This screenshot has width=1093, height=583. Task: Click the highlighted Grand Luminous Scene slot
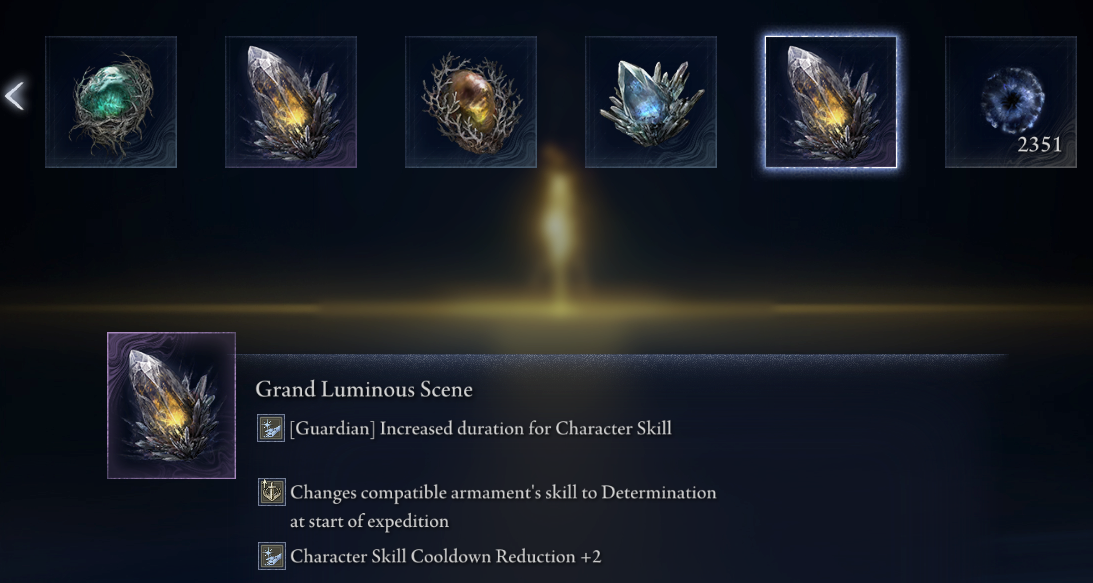tap(831, 102)
